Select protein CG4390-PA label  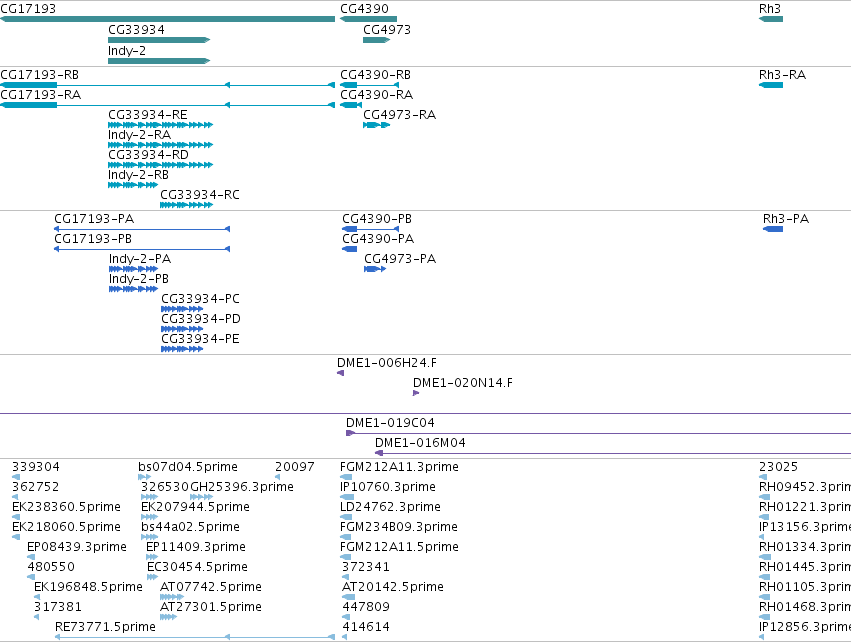pos(378,239)
